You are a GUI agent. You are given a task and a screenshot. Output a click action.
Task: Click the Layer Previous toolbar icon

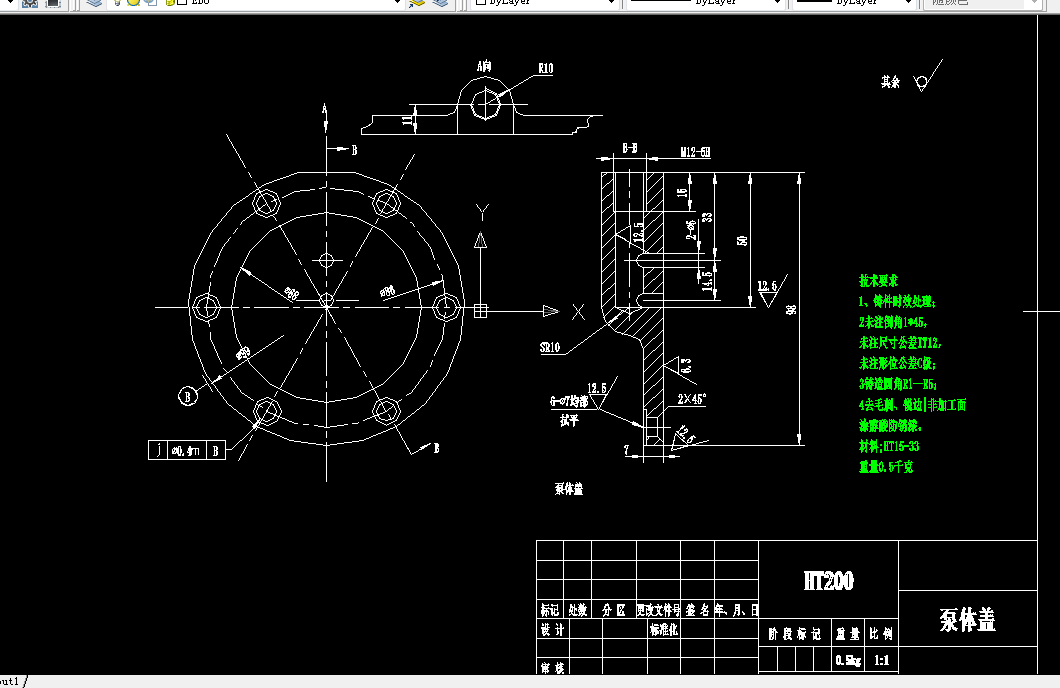click(x=440, y=3)
